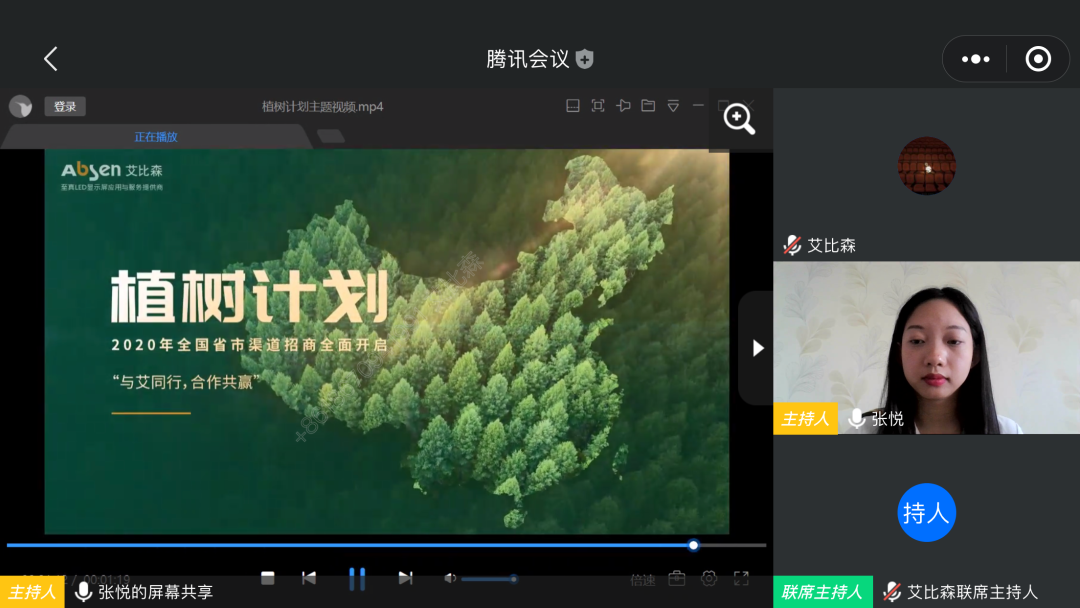Click the small blank tab beside 正在播放

(331, 136)
